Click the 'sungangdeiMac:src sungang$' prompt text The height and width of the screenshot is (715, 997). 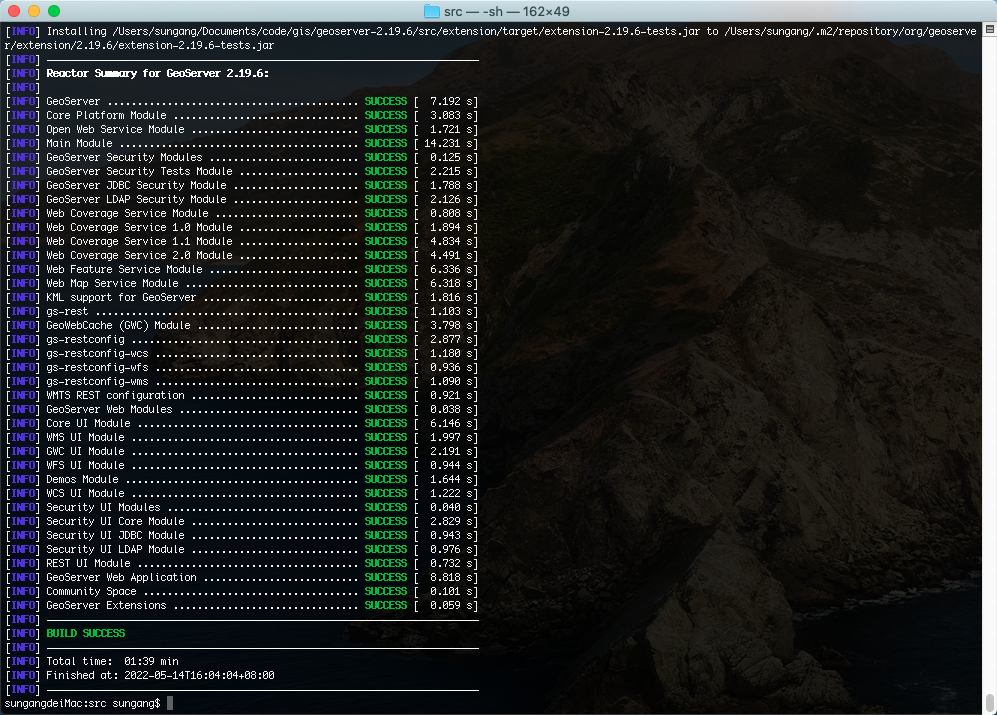82,703
